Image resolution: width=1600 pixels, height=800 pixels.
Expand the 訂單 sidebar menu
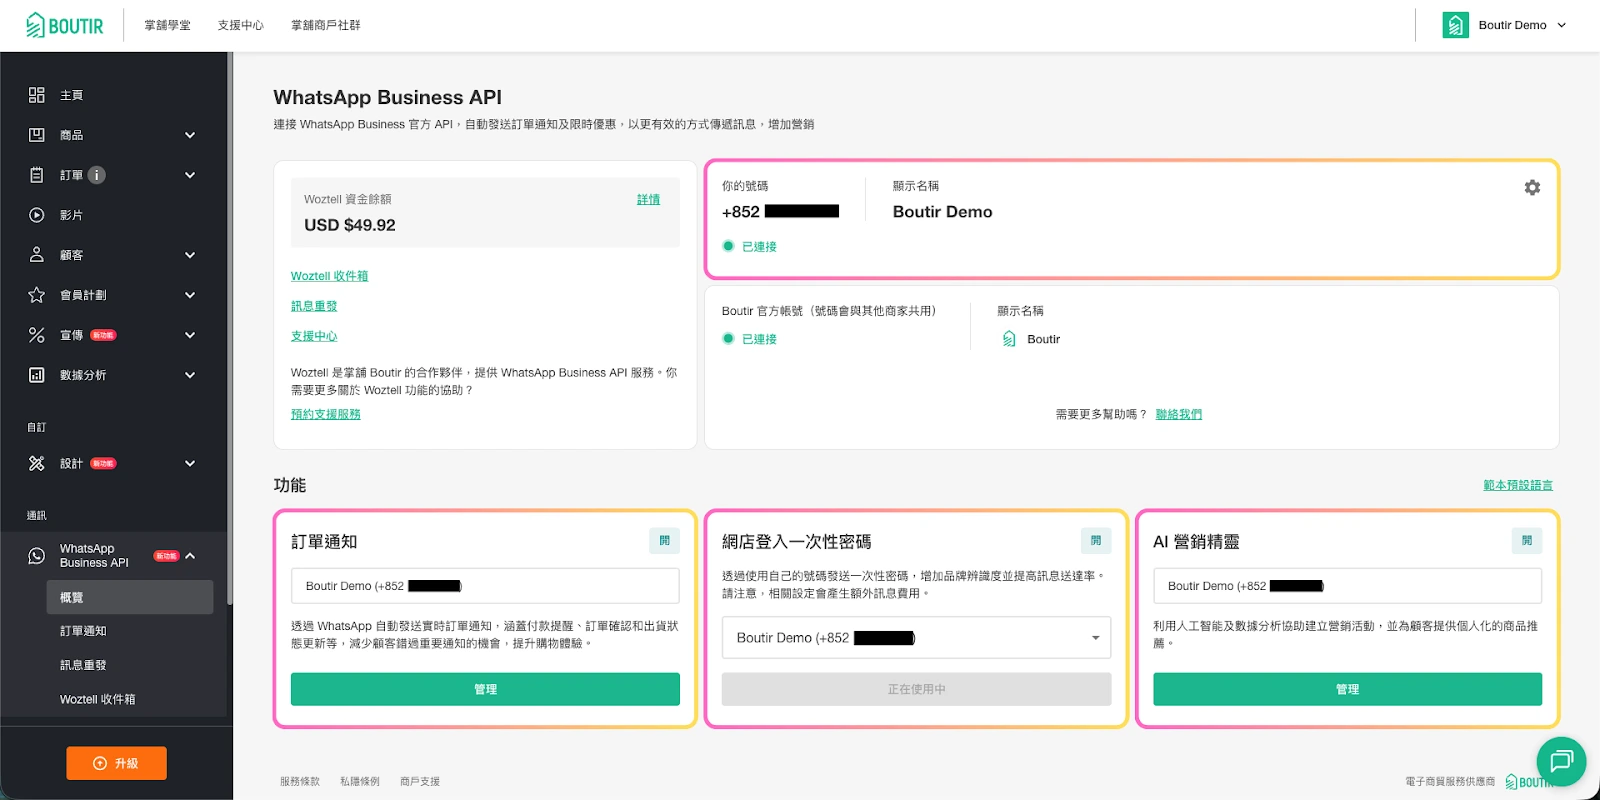190,175
